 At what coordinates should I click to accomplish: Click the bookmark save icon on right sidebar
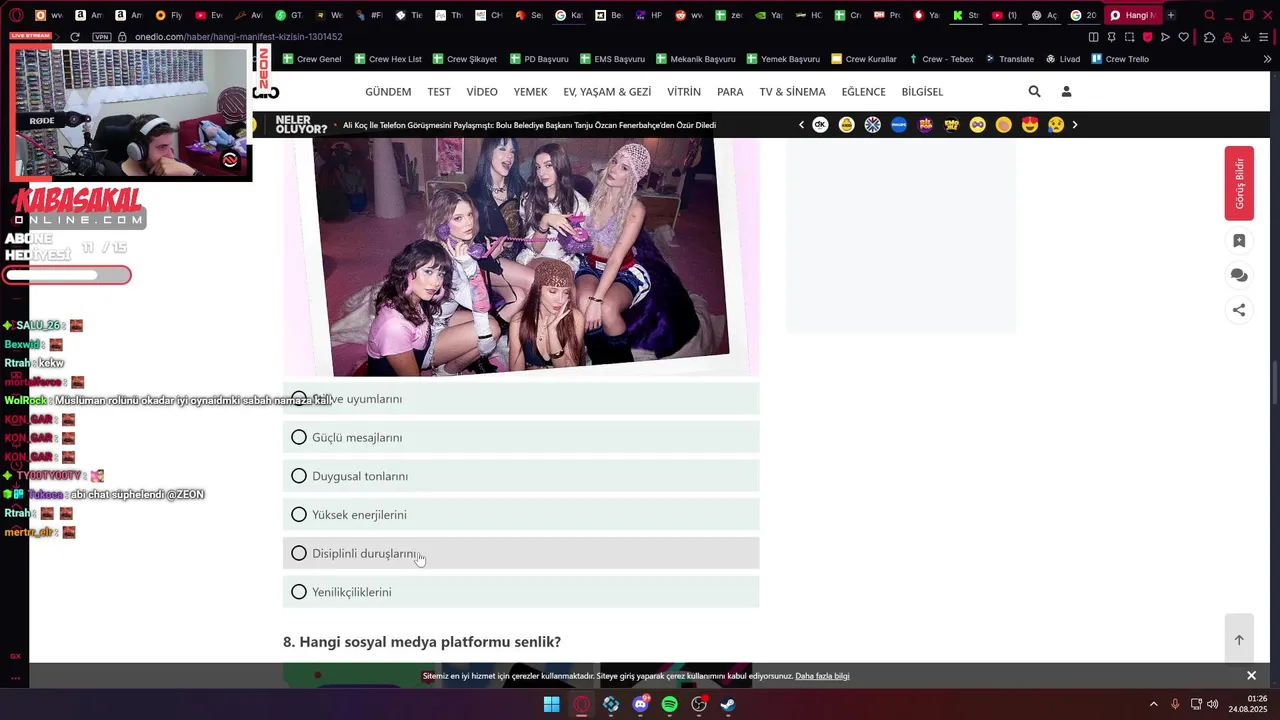(1239, 241)
